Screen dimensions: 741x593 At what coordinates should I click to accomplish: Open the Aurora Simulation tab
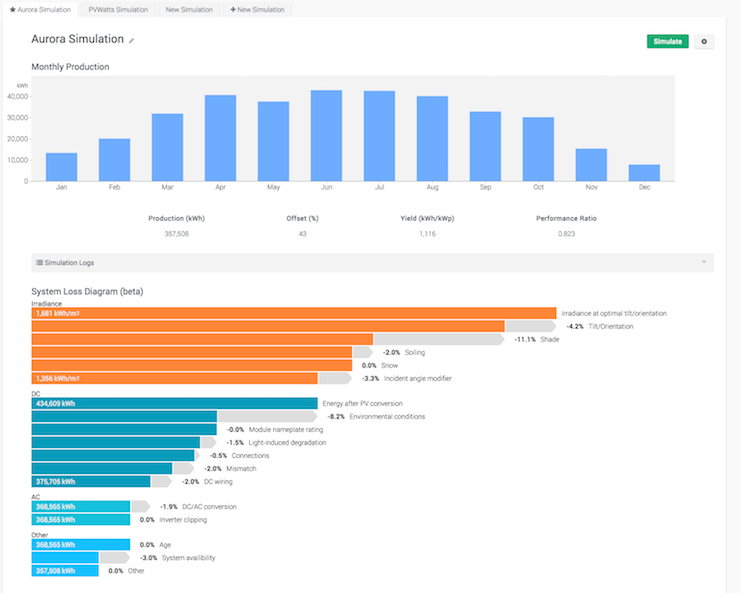(x=40, y=9)
